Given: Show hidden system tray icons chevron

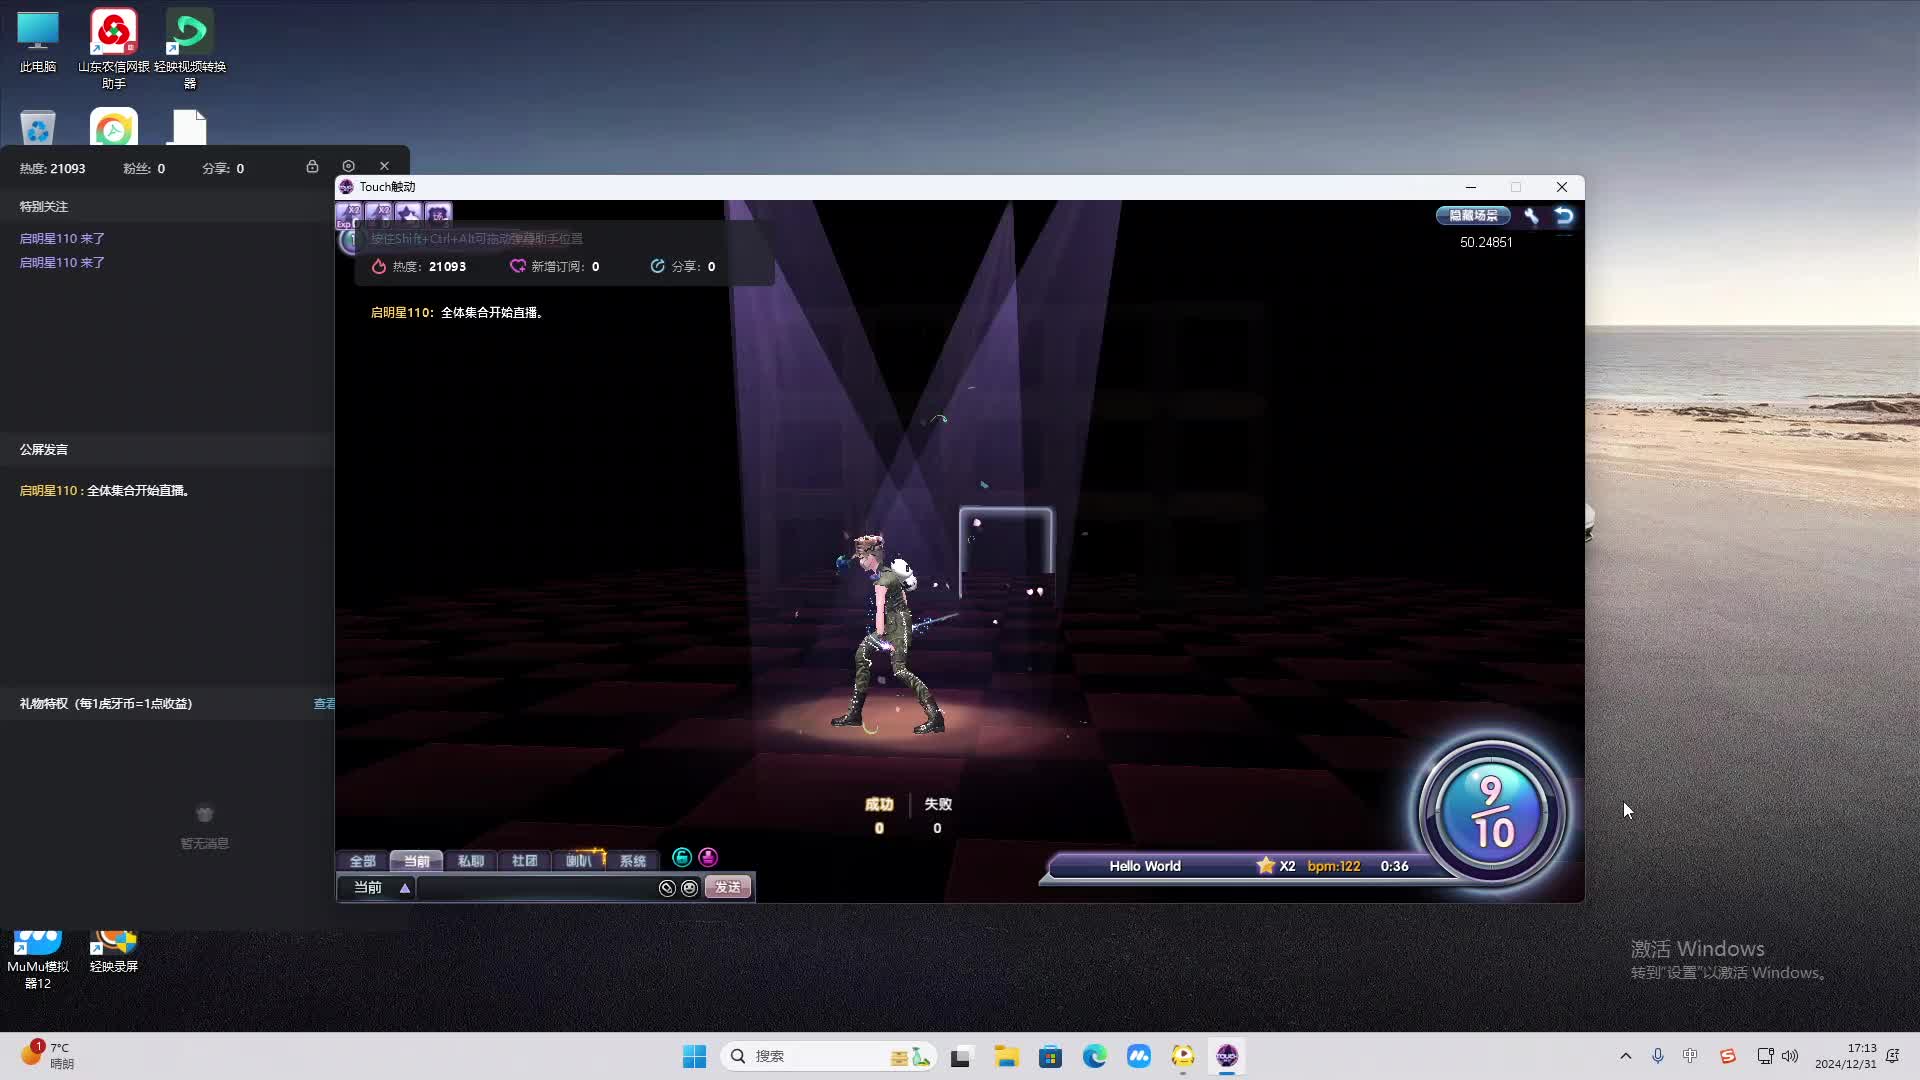Looking at the screenshot, I should pos(1625,1056).
